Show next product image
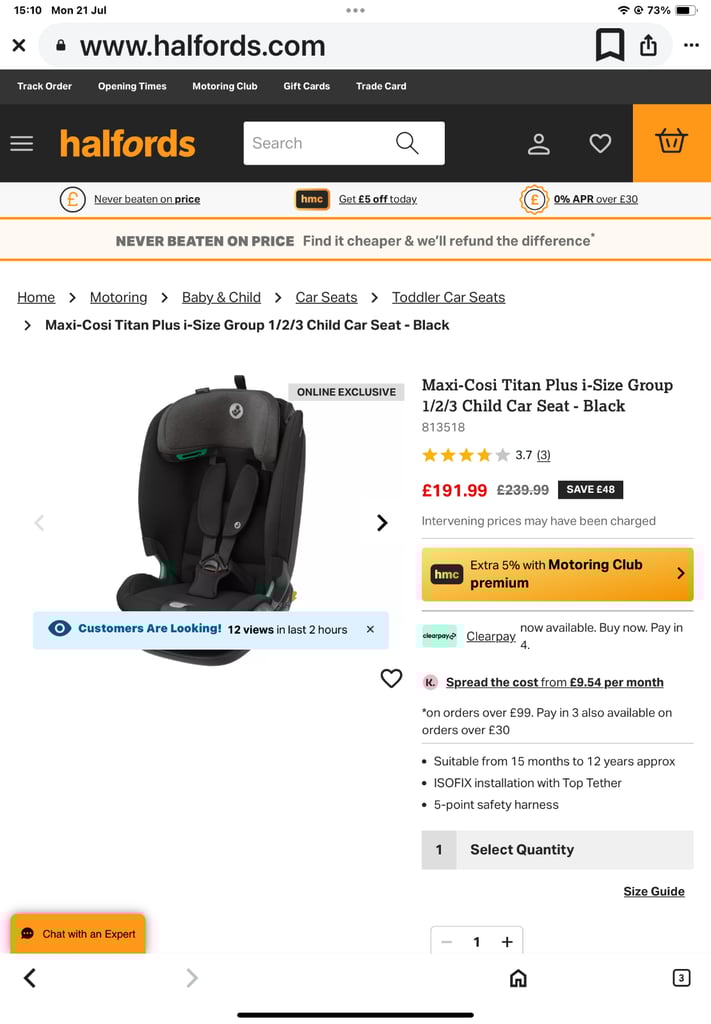 382,522
